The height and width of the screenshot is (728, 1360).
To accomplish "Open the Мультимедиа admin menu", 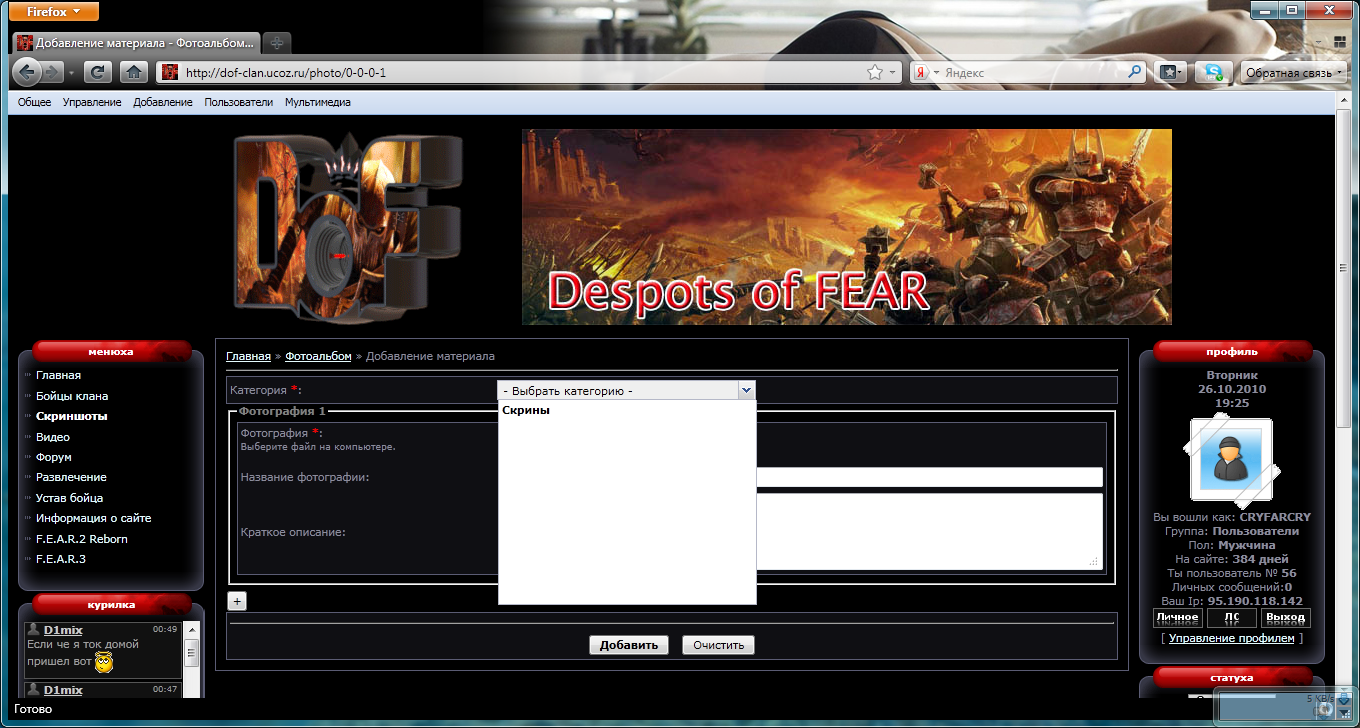I will coord(318,102).
